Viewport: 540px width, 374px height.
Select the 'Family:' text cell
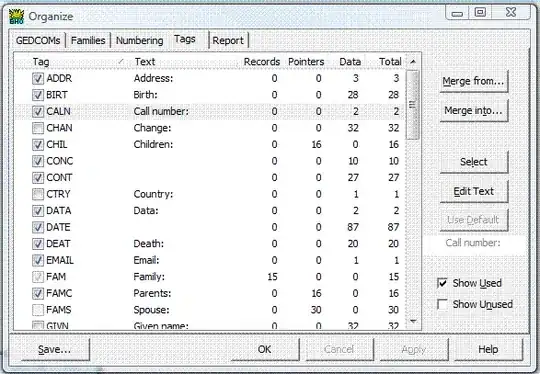click(149, 277)
